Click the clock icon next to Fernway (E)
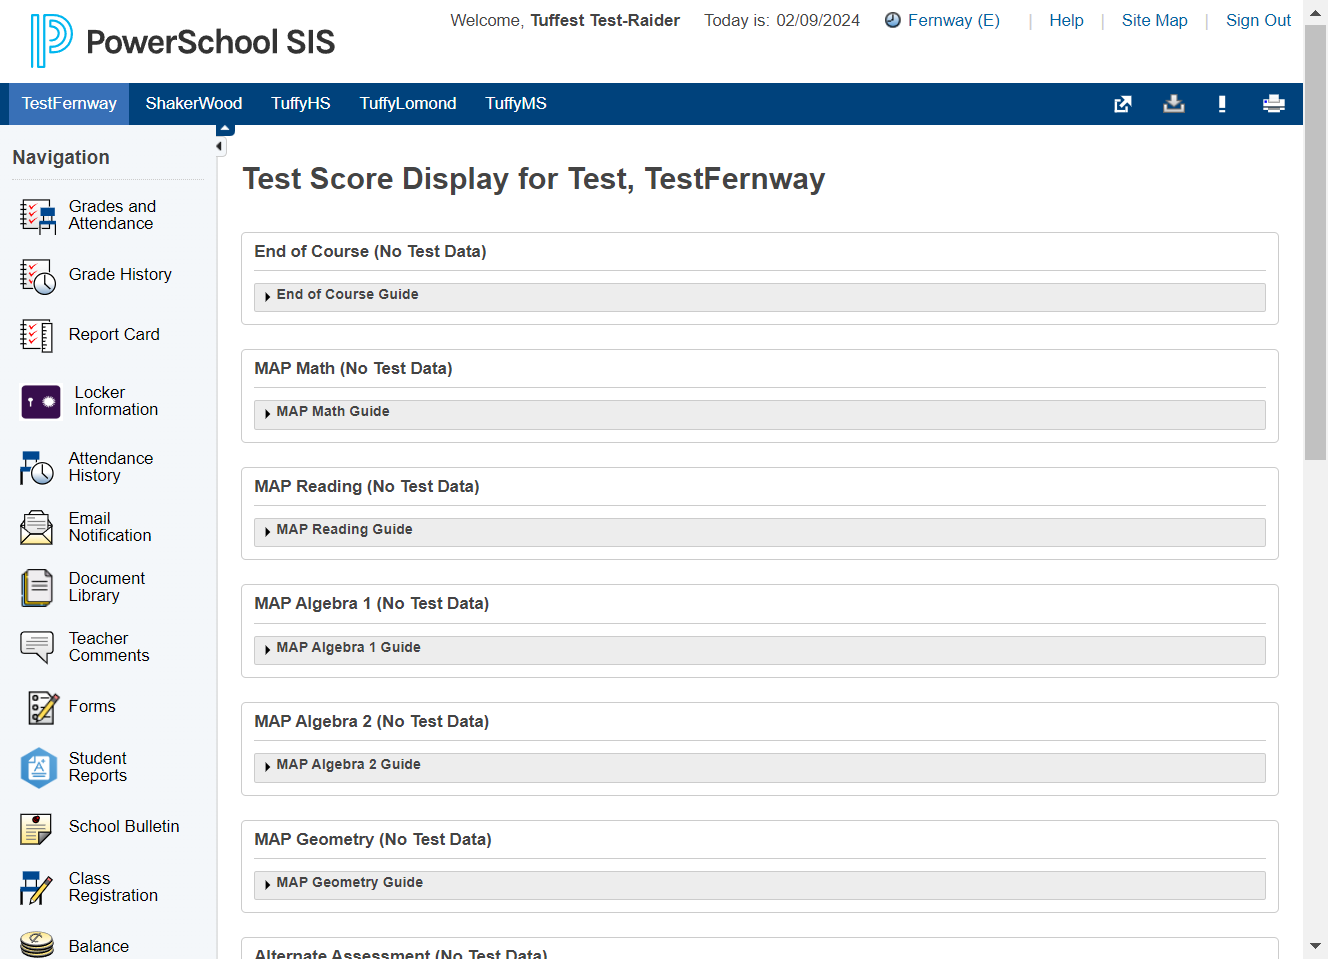The height and width of the screenshot is (959, 1328). (x=893, y=20)
